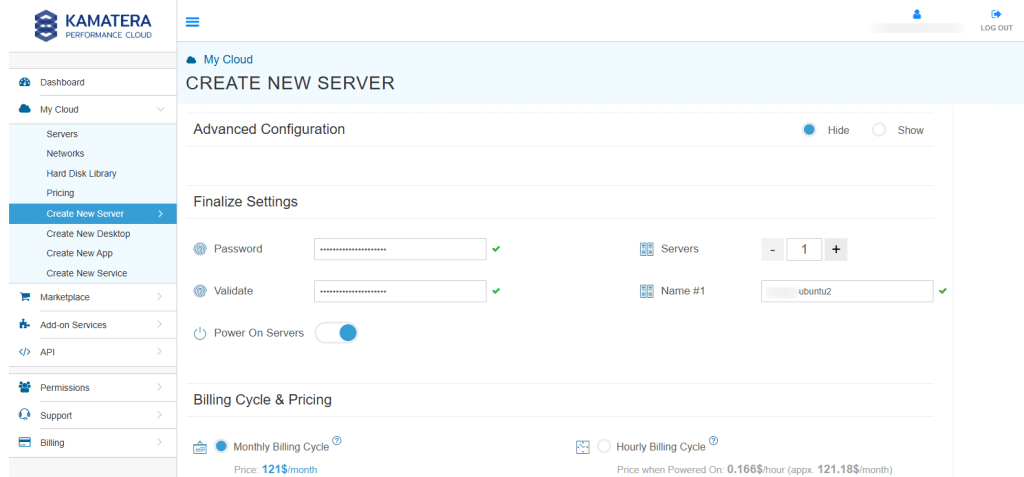Go to Dashboard
The width and height of the screenshot is (1024, 477).
tap(62, 82)
